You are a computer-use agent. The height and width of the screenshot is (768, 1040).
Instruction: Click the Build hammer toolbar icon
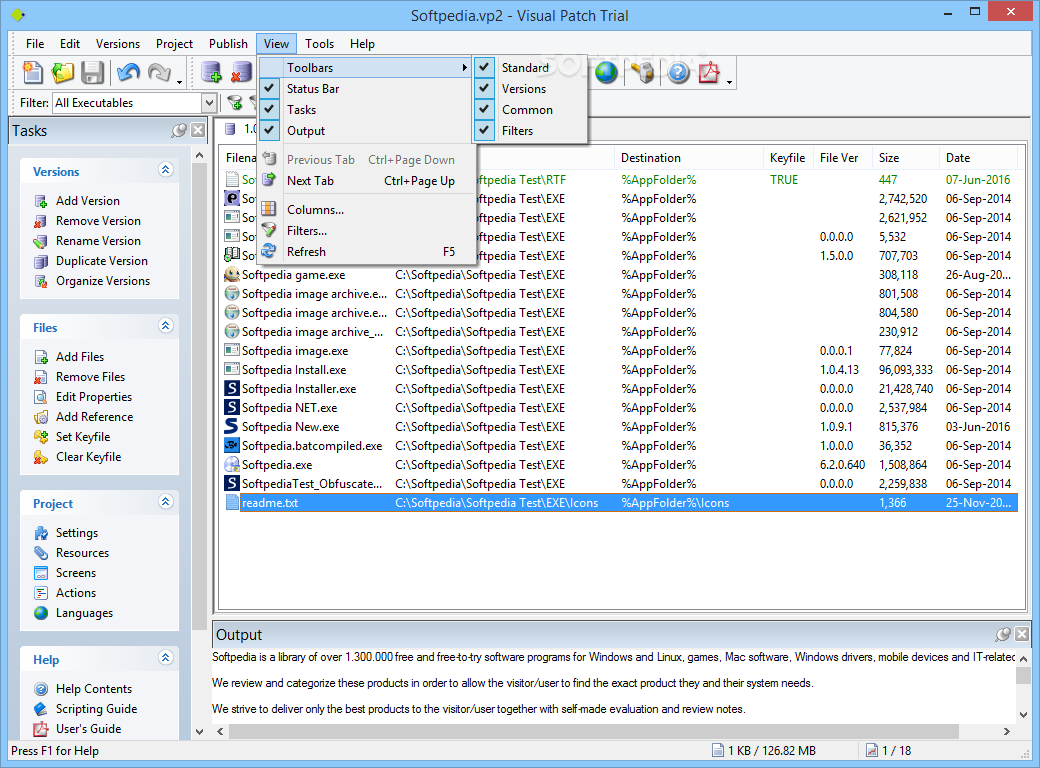(642, 72)
